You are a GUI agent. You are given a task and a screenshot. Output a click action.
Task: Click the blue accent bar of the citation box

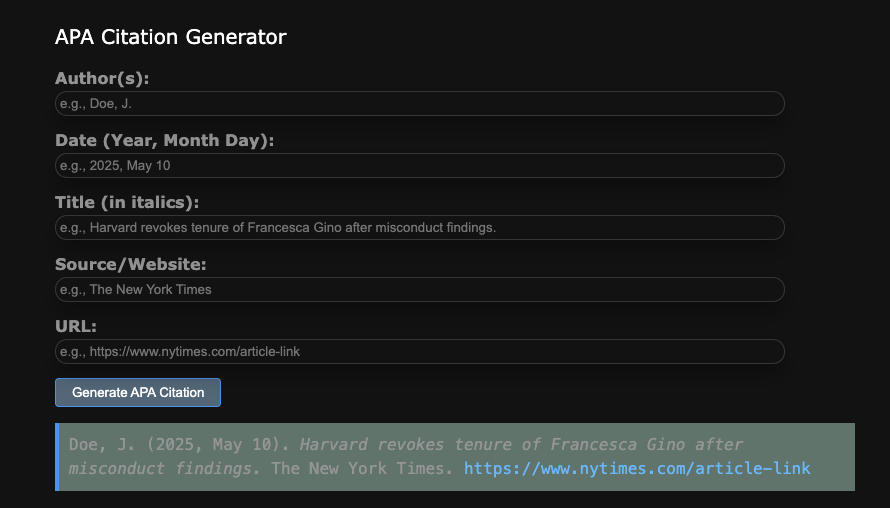click(57, 457)
